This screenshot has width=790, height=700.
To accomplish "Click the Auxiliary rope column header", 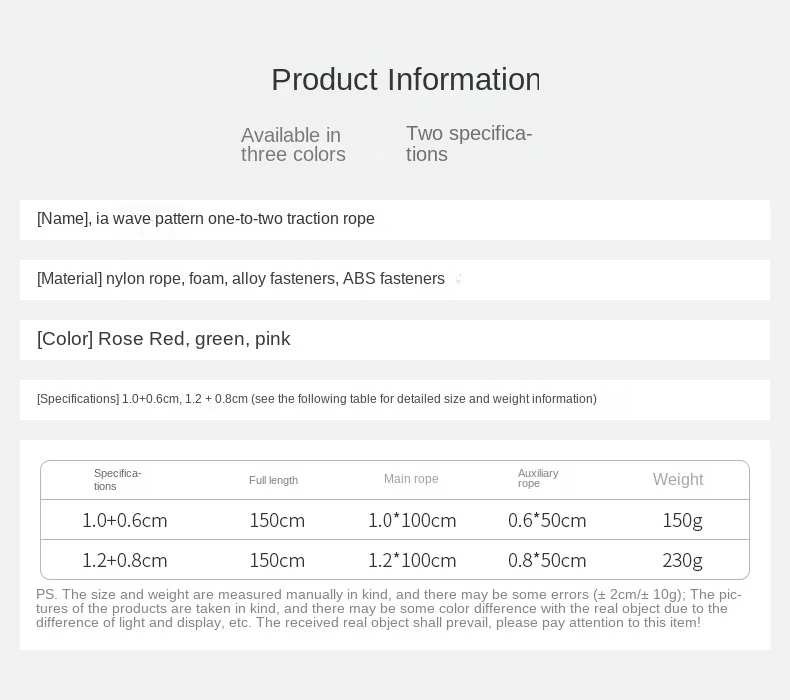I will (x=538, y=479).
